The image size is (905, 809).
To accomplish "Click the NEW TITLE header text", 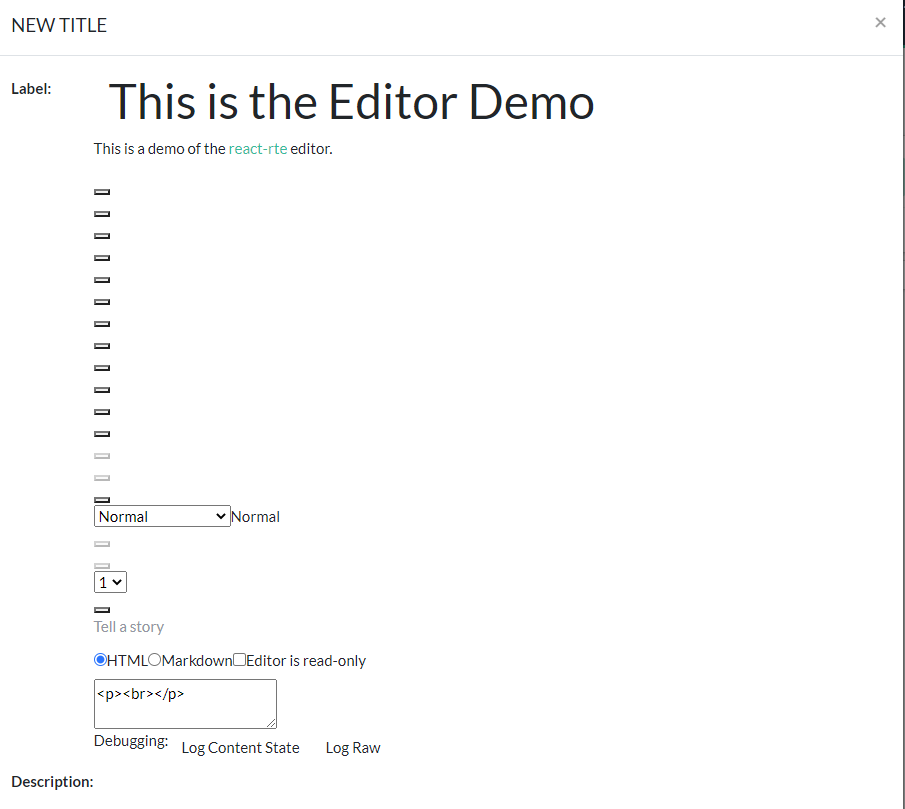I will click(59, 25).
